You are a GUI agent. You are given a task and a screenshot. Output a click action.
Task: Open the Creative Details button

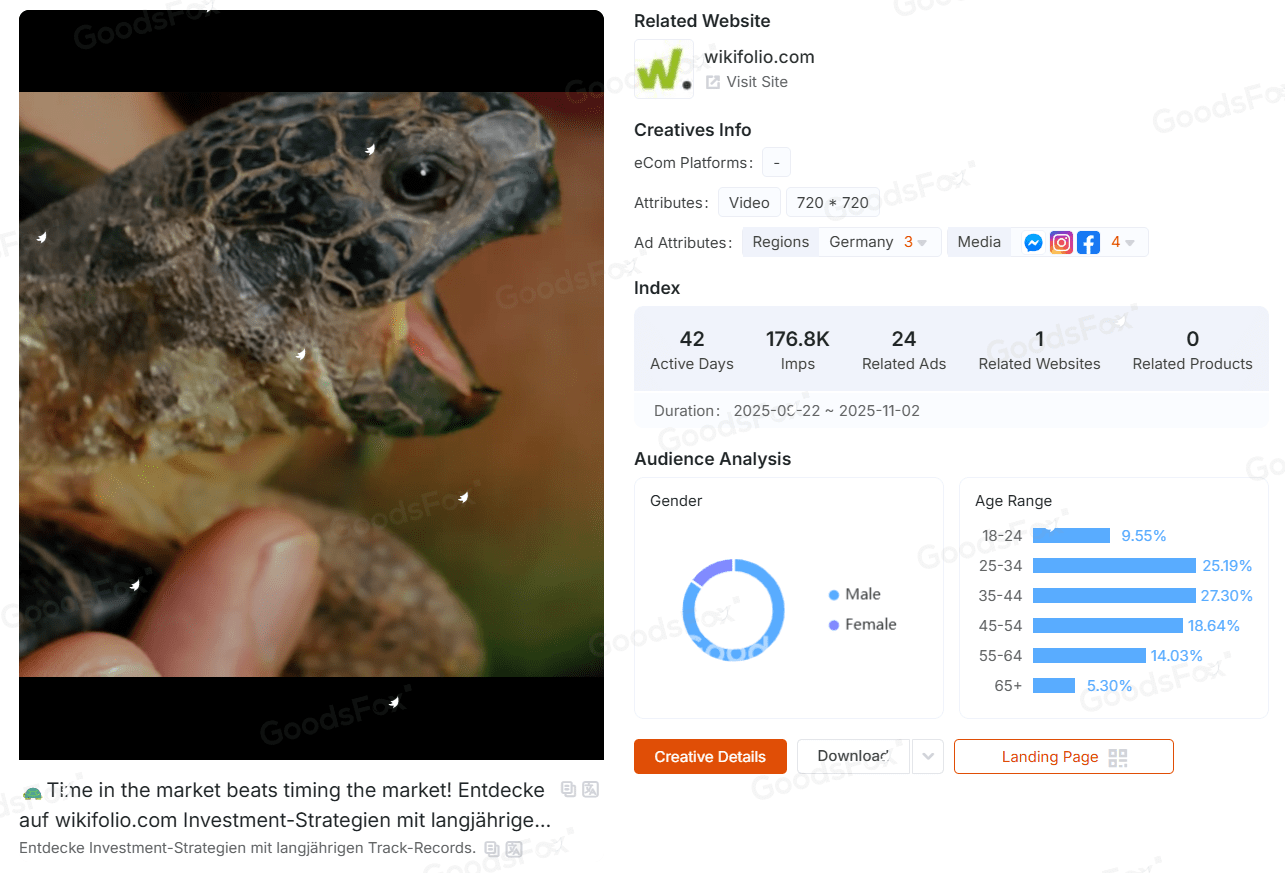pos(710,757)
